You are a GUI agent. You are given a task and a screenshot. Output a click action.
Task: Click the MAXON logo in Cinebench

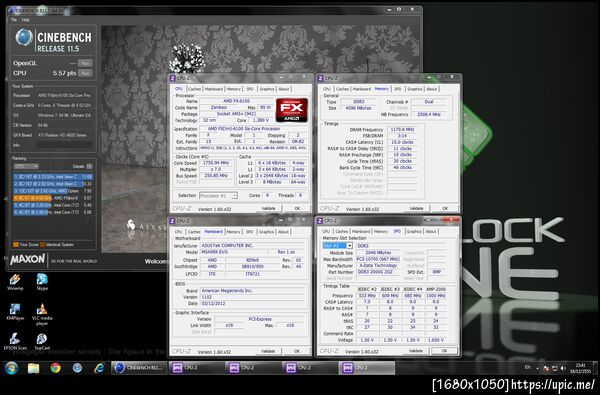pos(28,260)
